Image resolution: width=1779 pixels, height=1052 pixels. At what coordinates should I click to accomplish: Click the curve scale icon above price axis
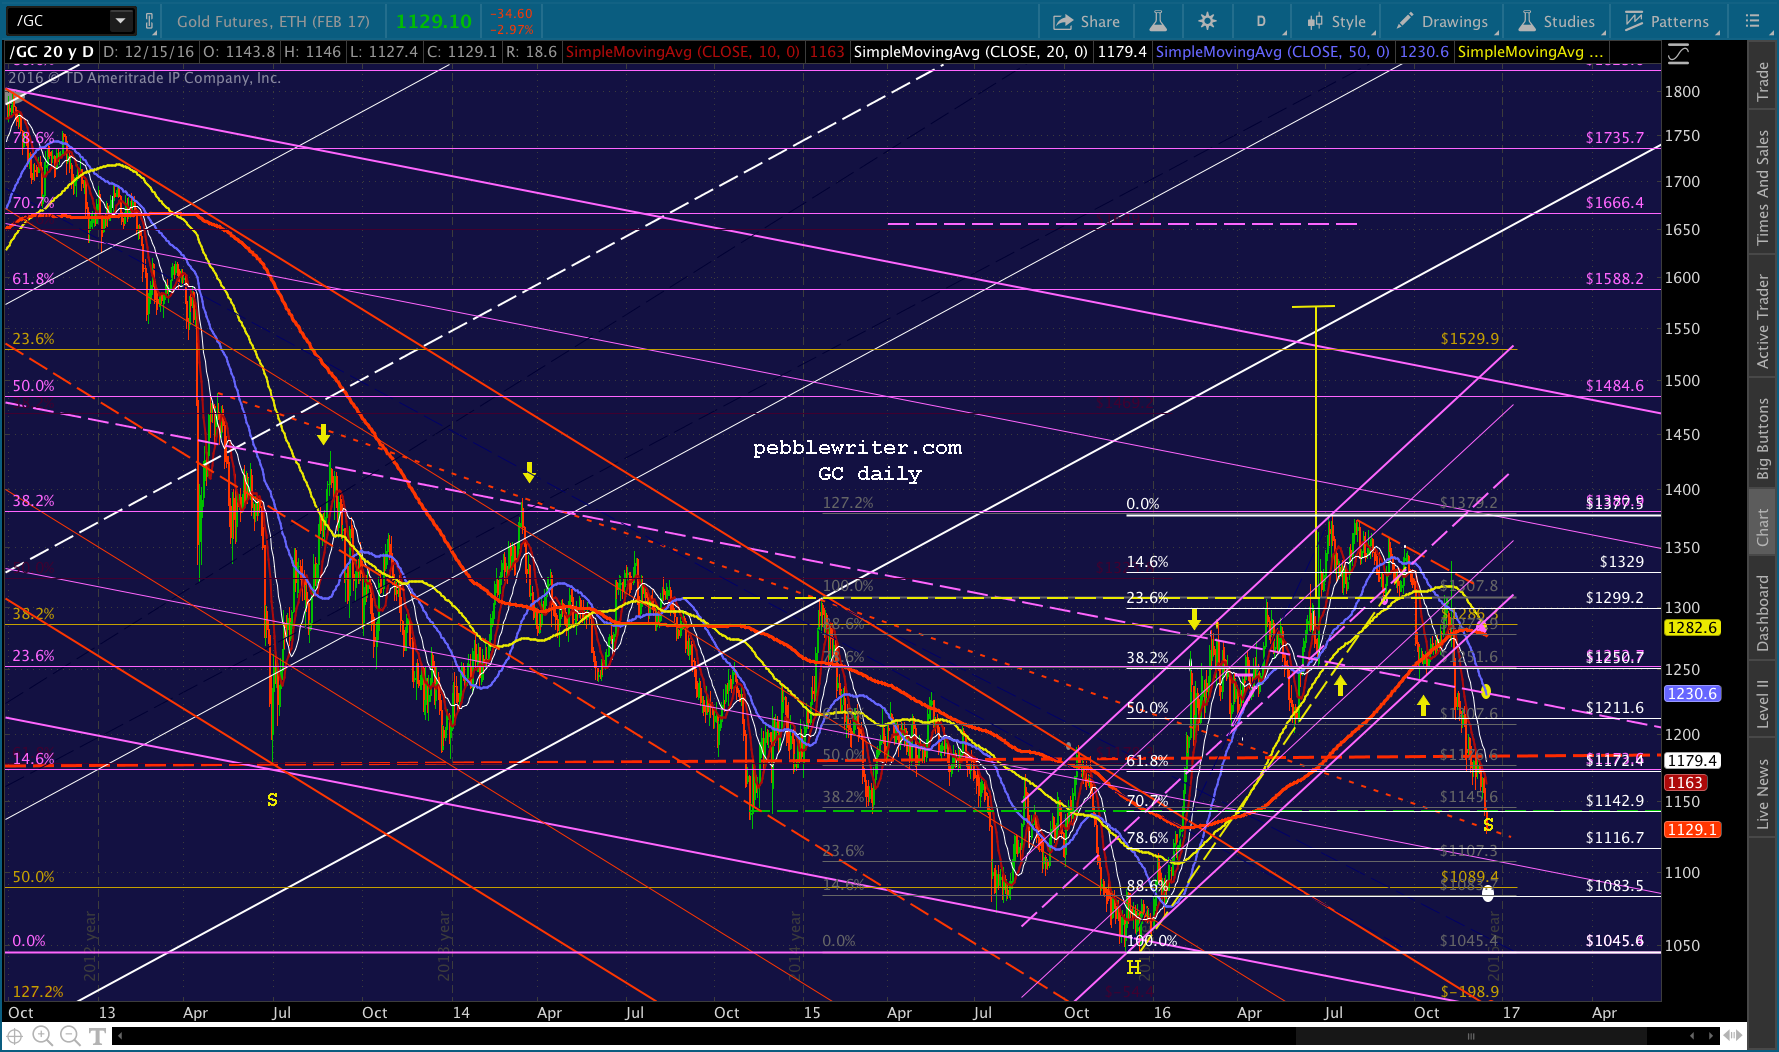click(x=1679, y=54)
